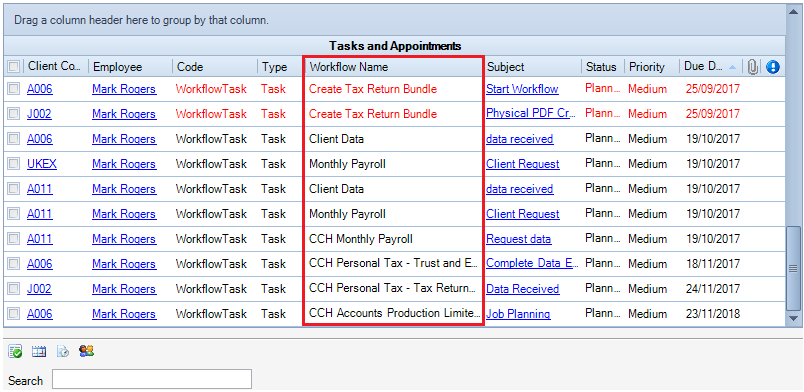Click the Type column header
The width and height of the screenshot is (804, 392).
pyautogui.click(x=280, y=67)
